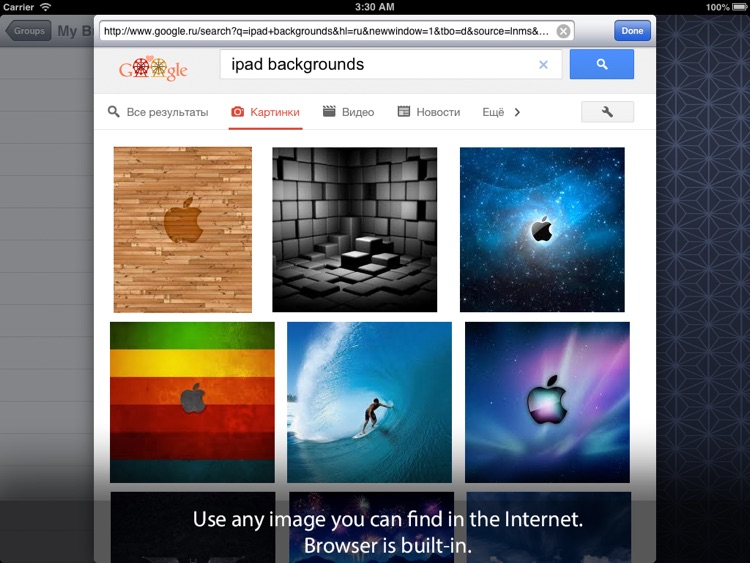
Task: Clear the search query with the blue X
Action: click(x=543, y=65)
